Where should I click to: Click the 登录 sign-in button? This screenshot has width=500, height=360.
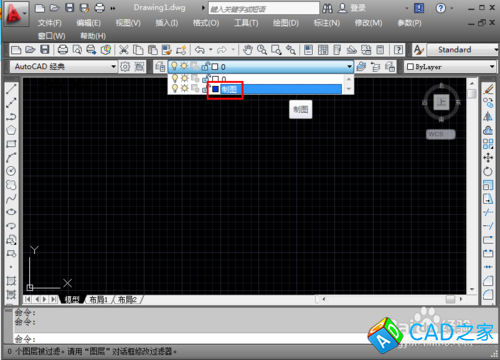point(352,8)
